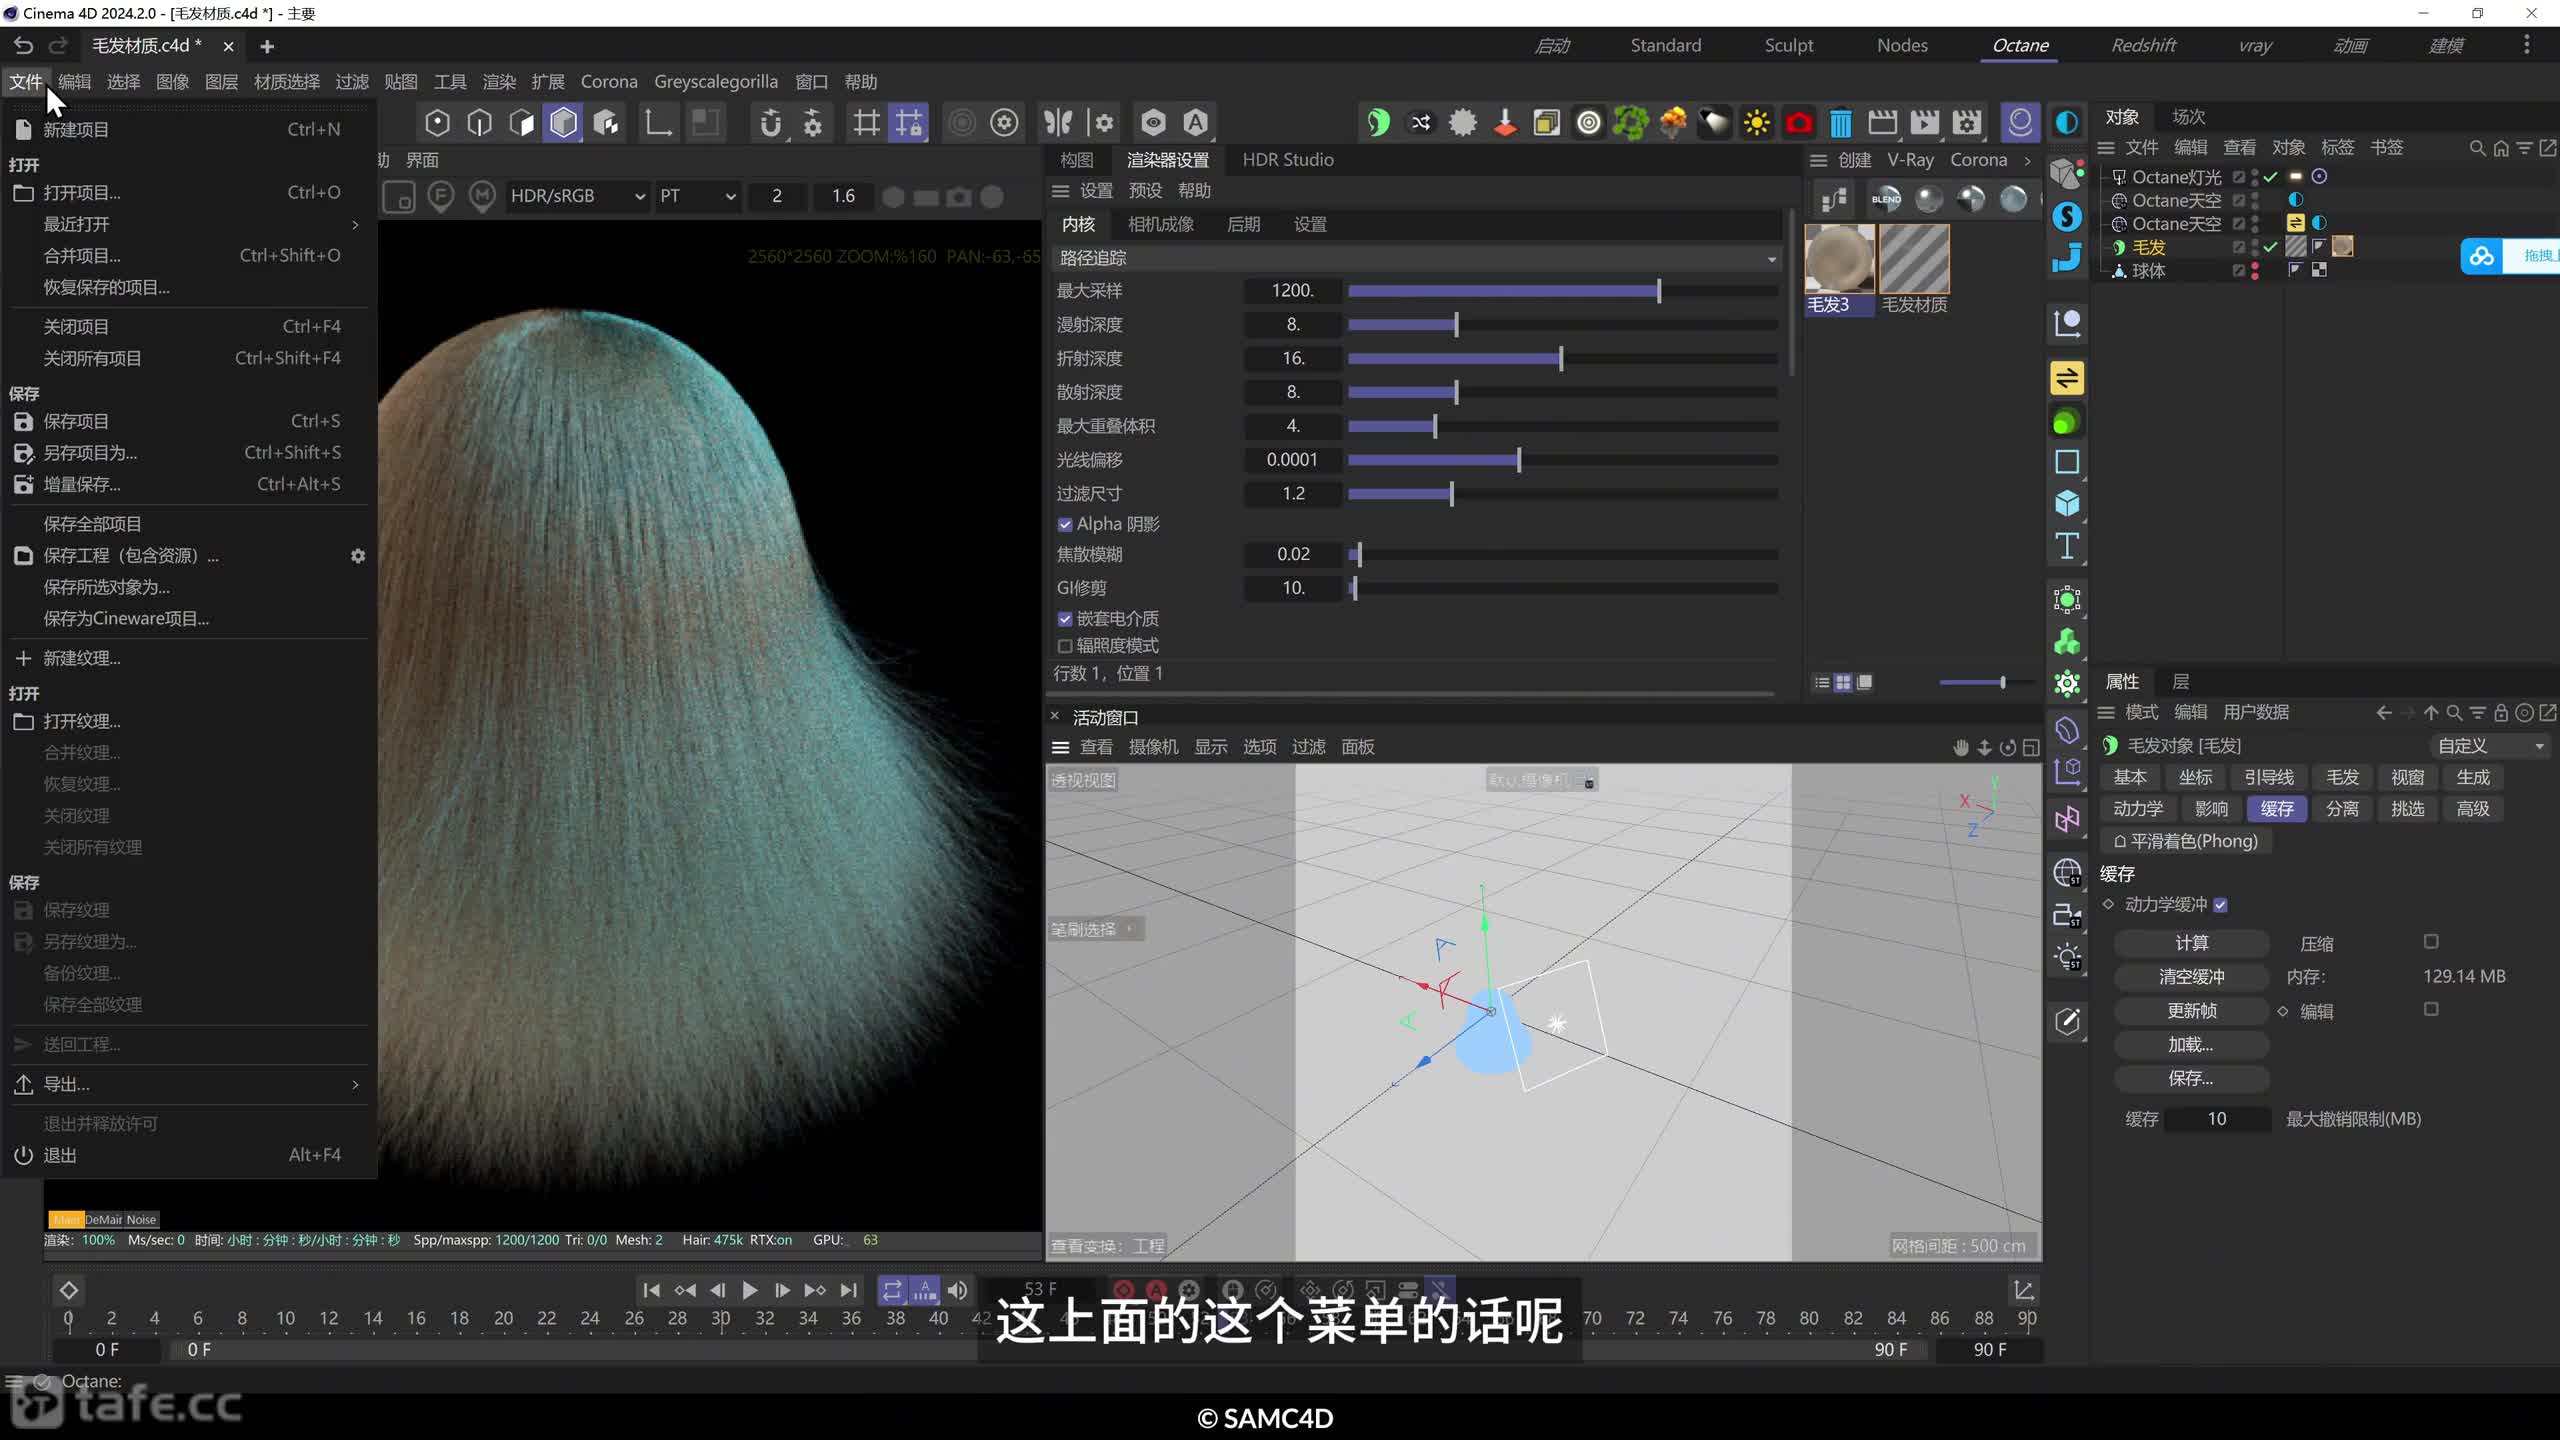
Task: Click the 保存... cache button
Action: pos(2191,1079)
